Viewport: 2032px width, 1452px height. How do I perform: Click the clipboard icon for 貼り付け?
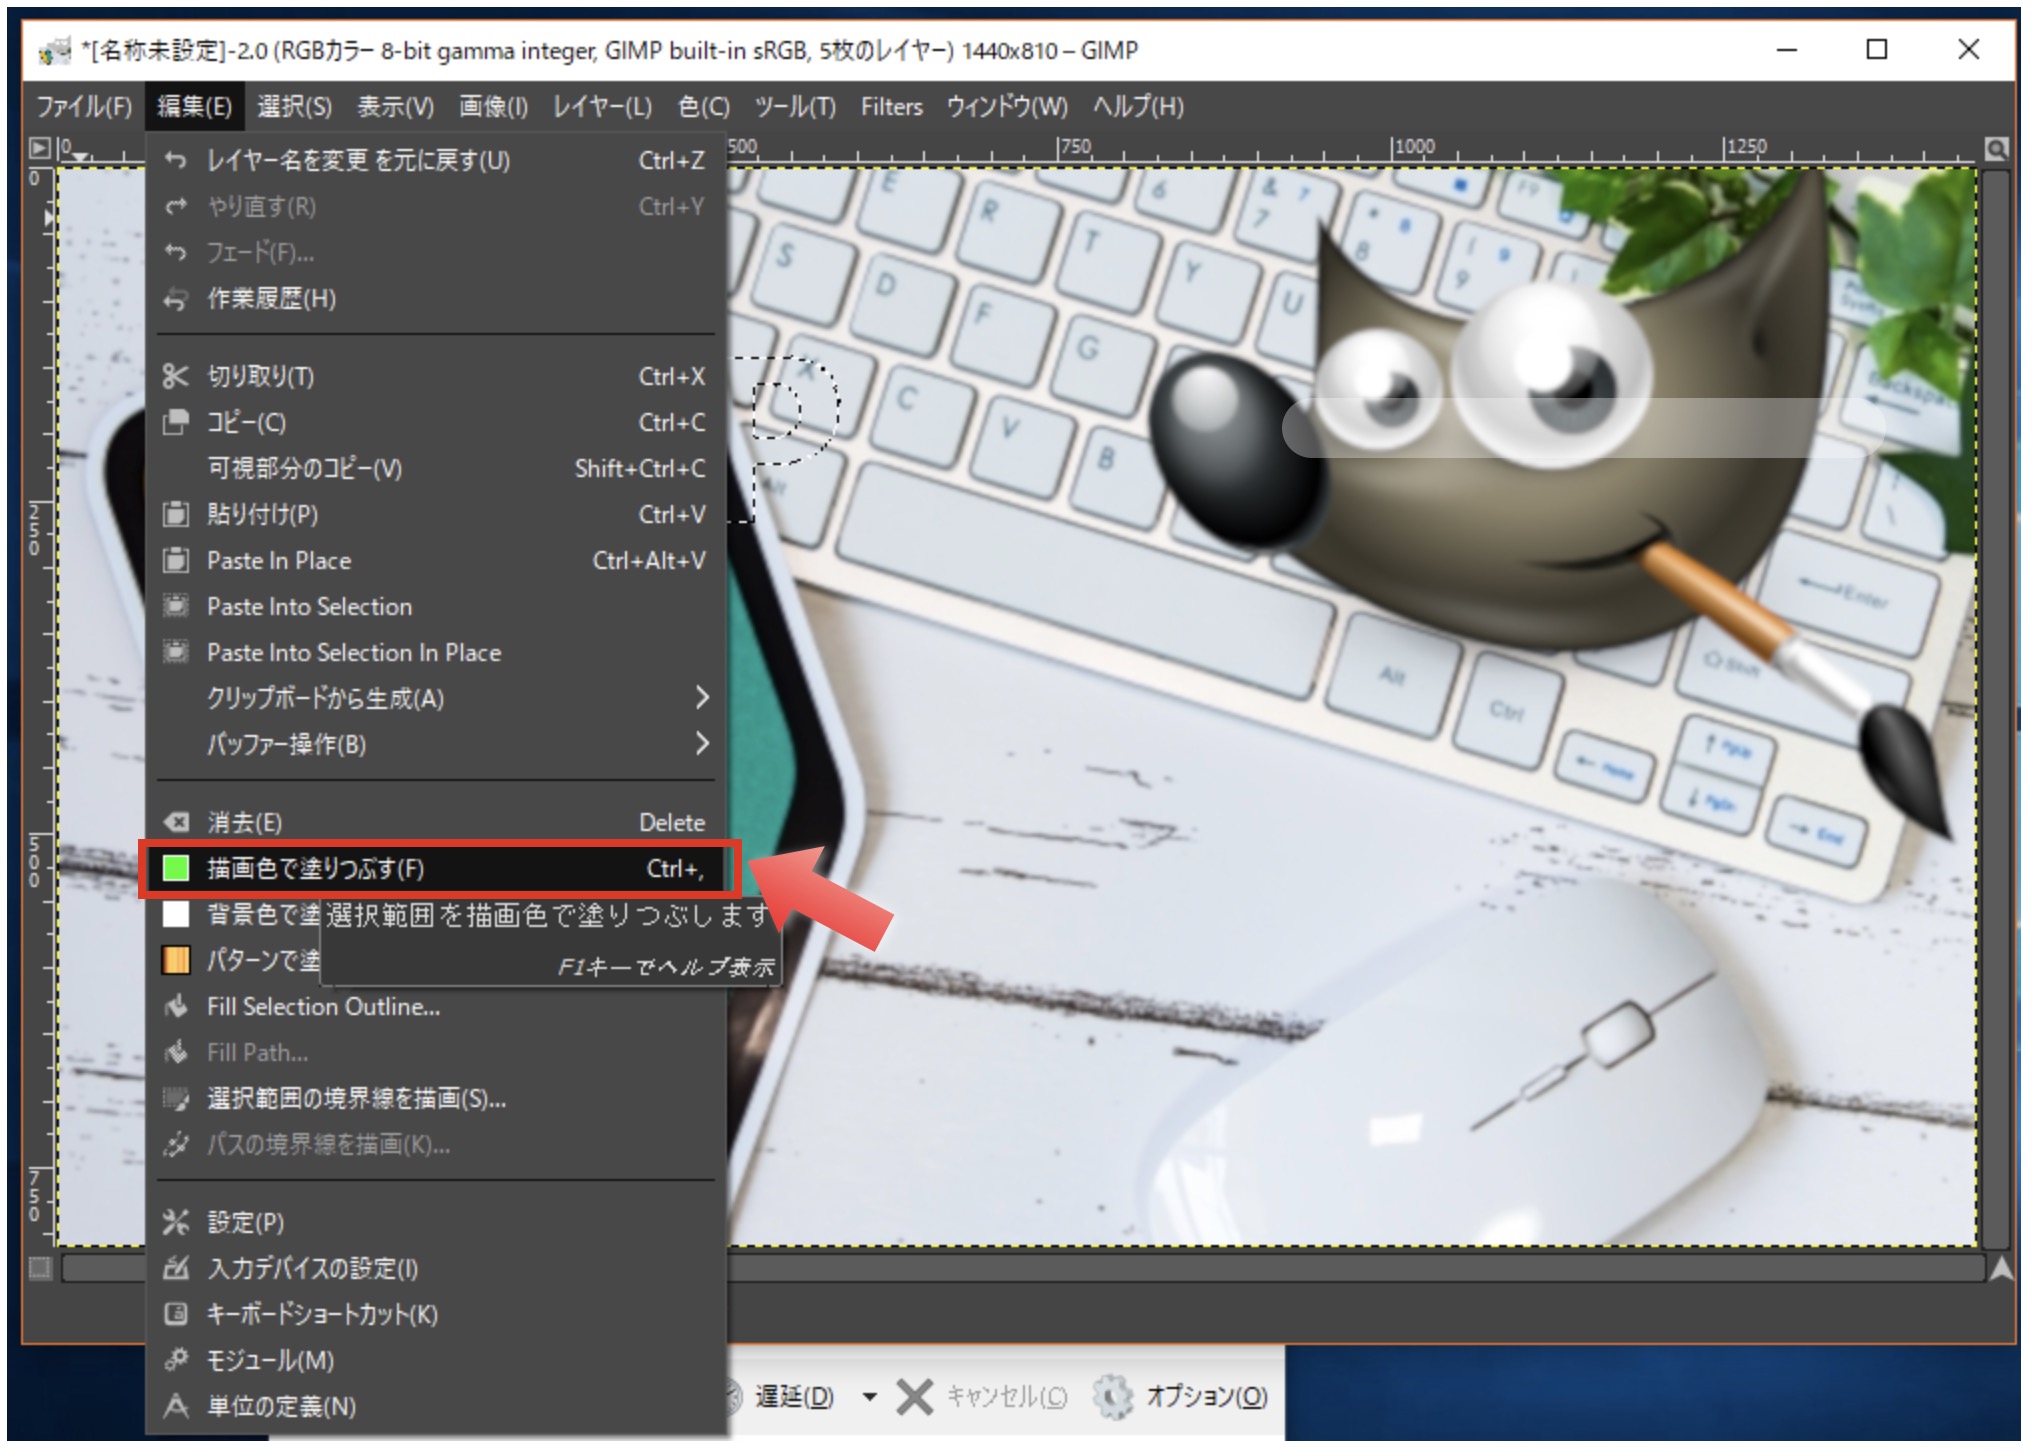coord(176,514)
